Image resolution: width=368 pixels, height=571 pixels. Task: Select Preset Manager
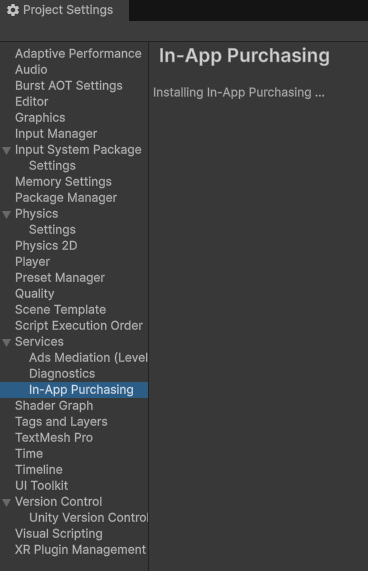pos(60,278)
